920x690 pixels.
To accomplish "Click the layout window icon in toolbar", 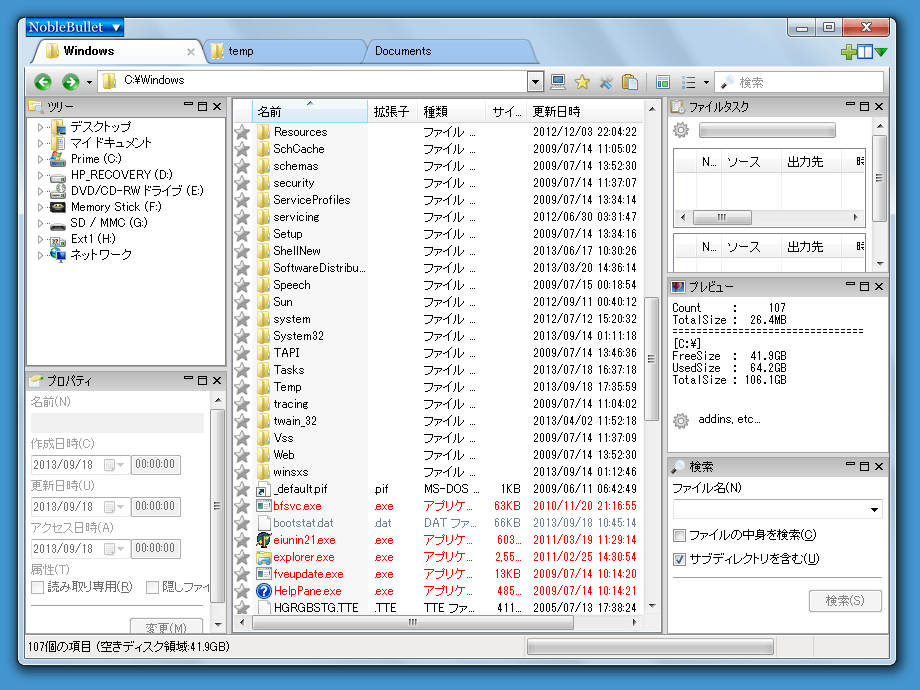I will point(663,82).
